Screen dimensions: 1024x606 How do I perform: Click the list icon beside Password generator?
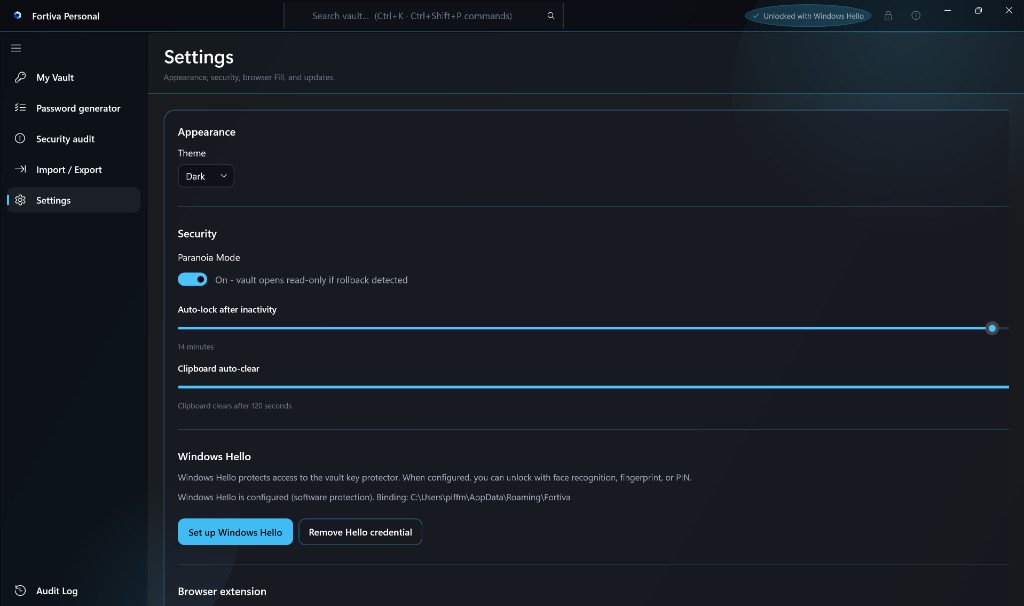coord(20,108)
